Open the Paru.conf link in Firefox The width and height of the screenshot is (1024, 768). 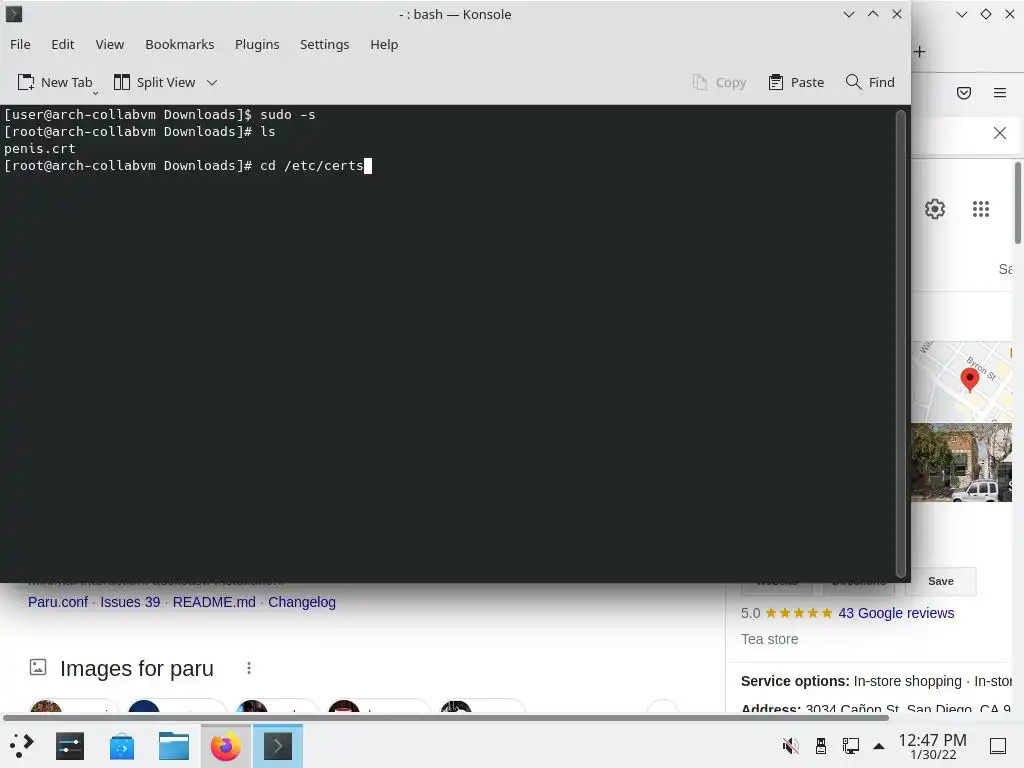(x=57, y=602)
